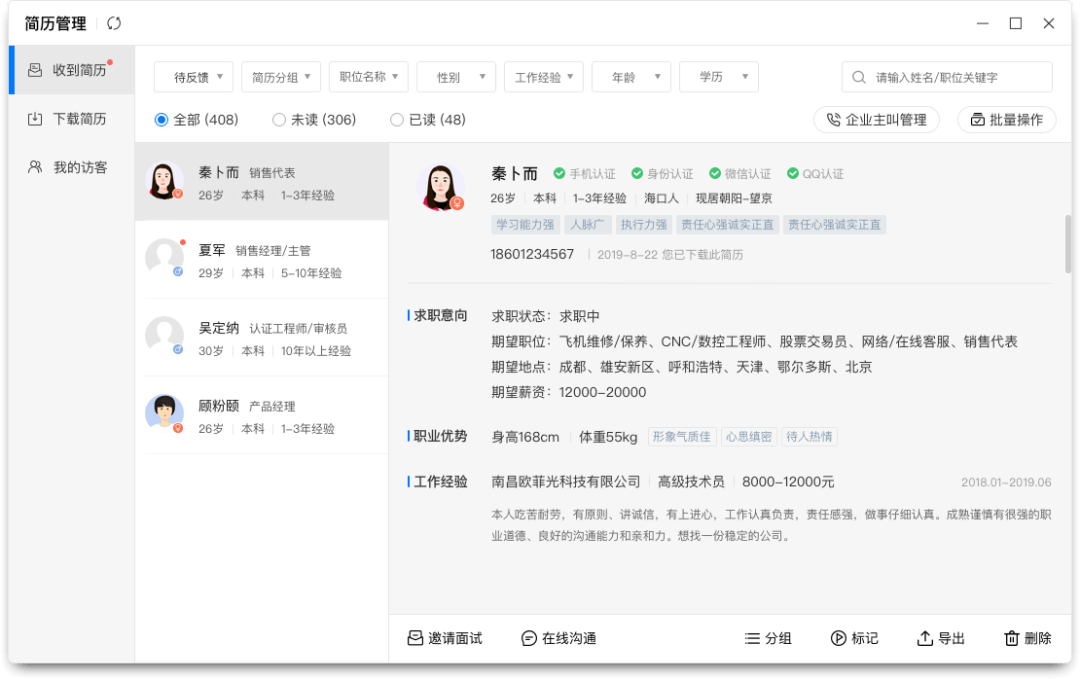Click 顾粉颐's avatar in the list

coord(164,413)
